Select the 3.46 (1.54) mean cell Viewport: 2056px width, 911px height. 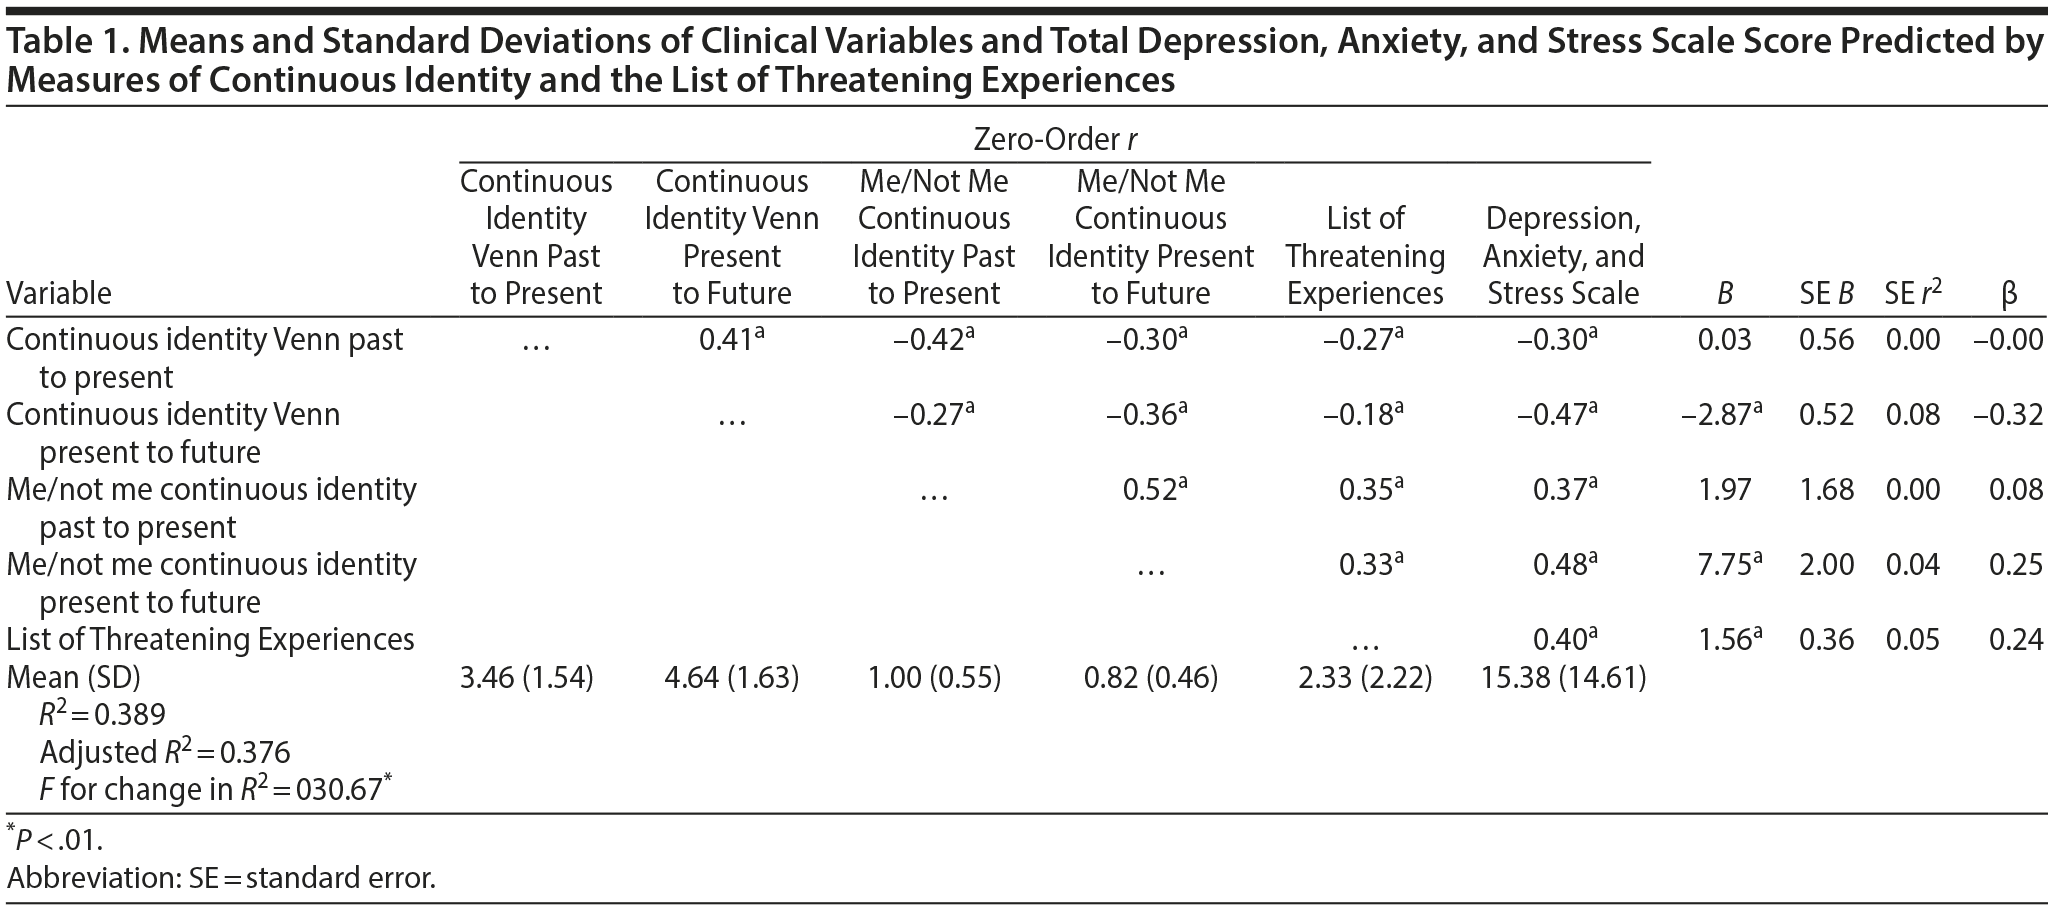pyautogui.click(x=526, y=677)
